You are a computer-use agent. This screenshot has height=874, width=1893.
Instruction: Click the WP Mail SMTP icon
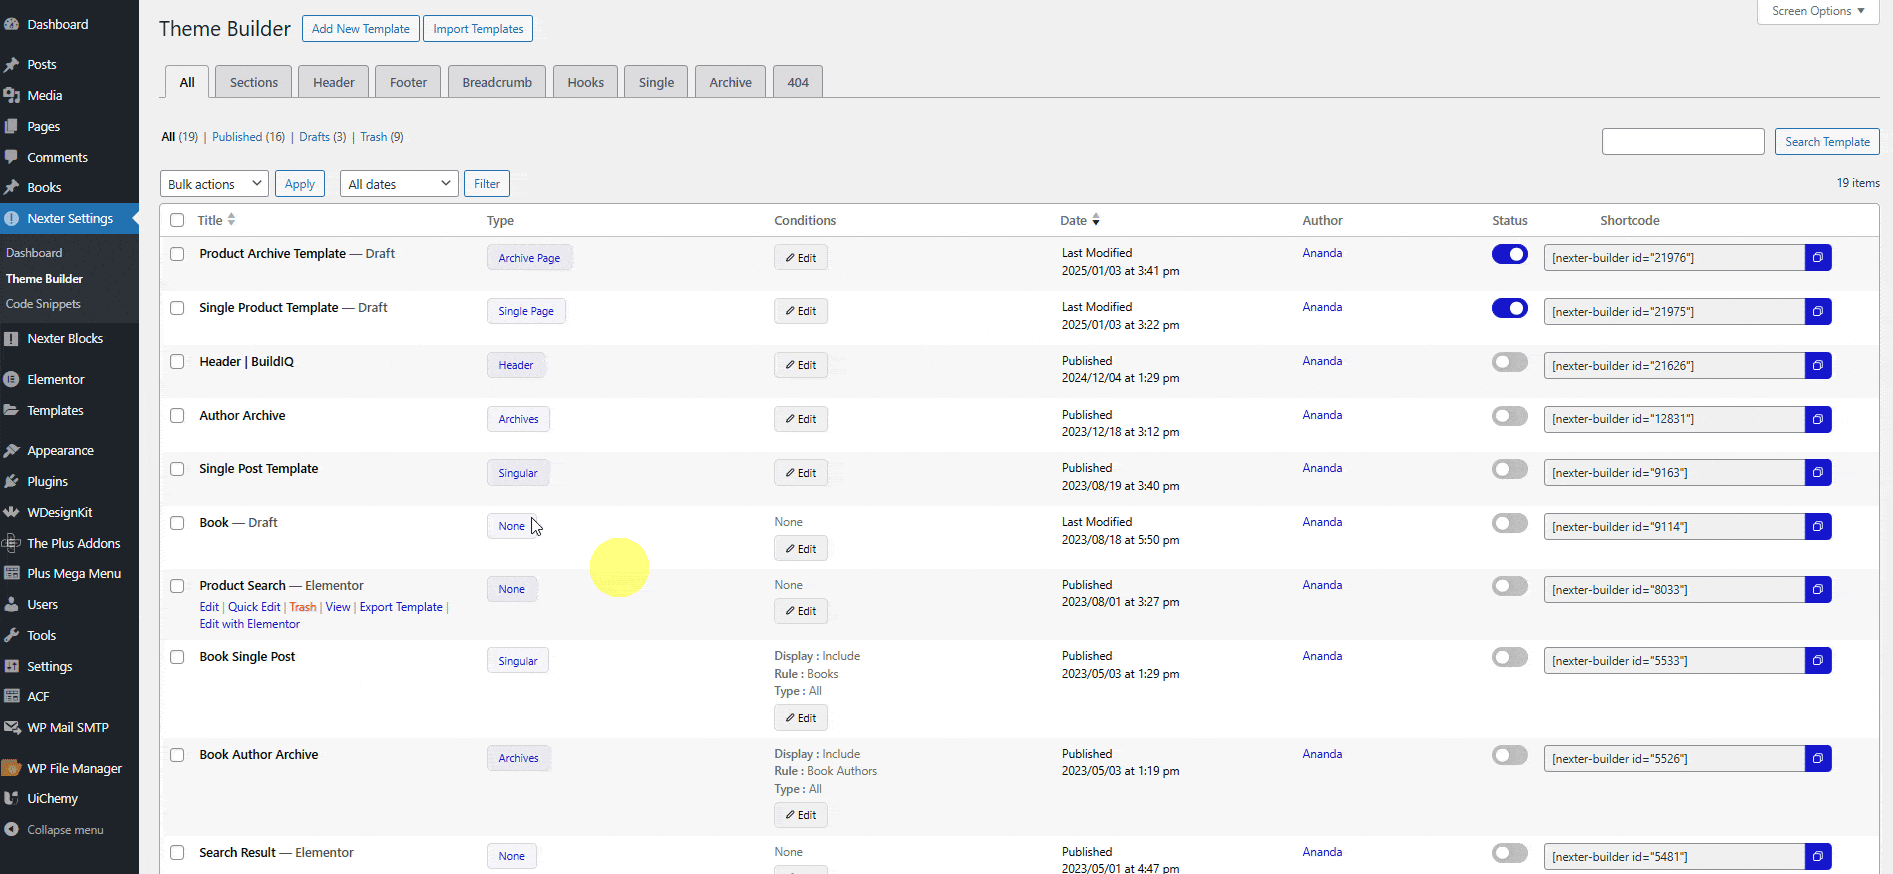click(12, 727)
